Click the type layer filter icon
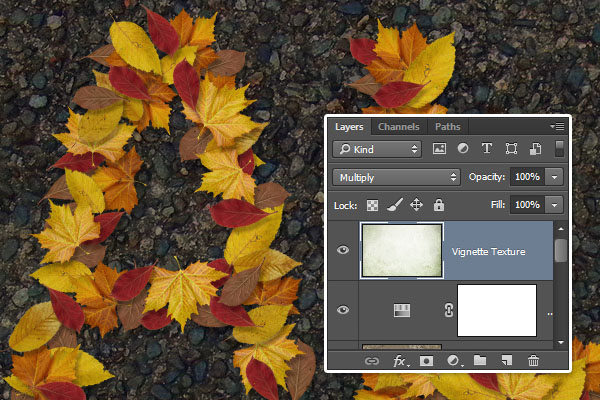This screenshot has width=600, height=400. [x=487, y=149]
